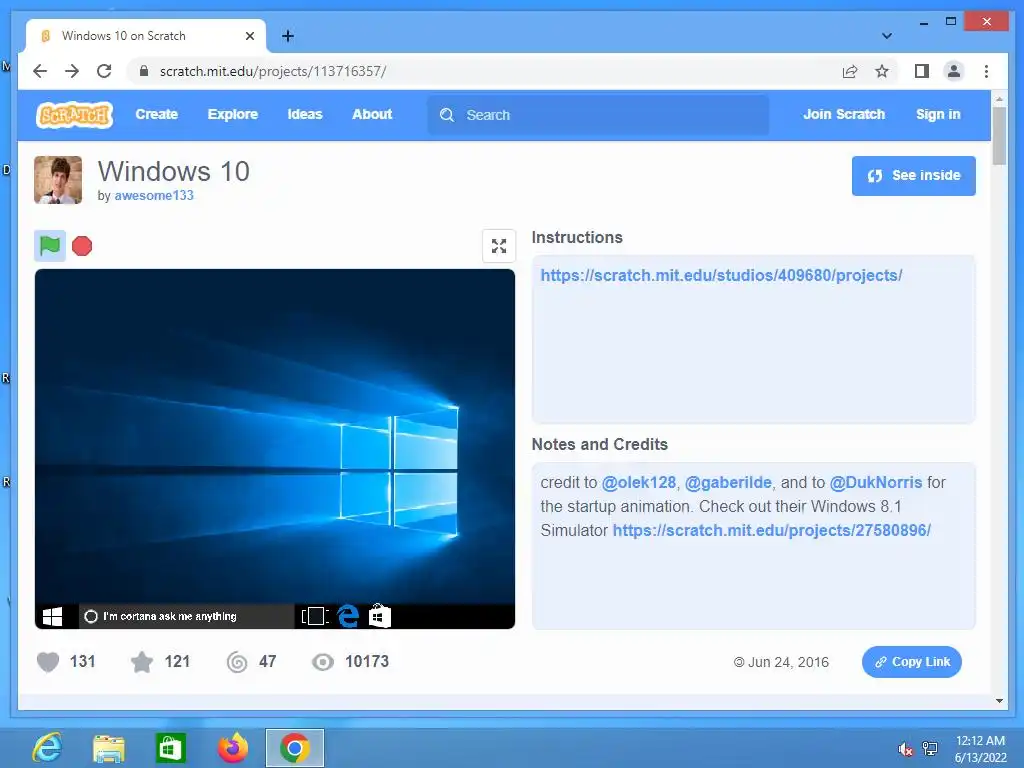Click the Copy Link button
Viewport: 1024px width, 768px height.
click(x=912, y=662)
